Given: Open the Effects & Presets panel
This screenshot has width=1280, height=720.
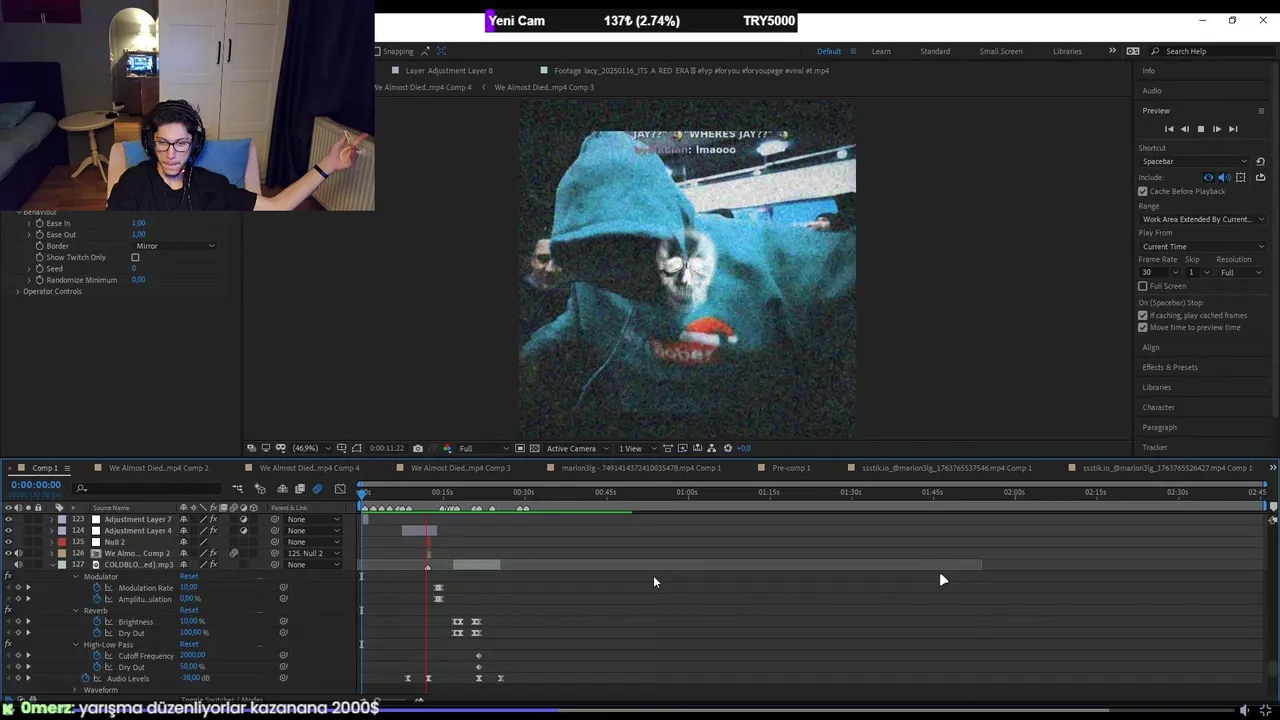Looking at the screenshot, I should pyautogui.click(x=1170, y=367).
